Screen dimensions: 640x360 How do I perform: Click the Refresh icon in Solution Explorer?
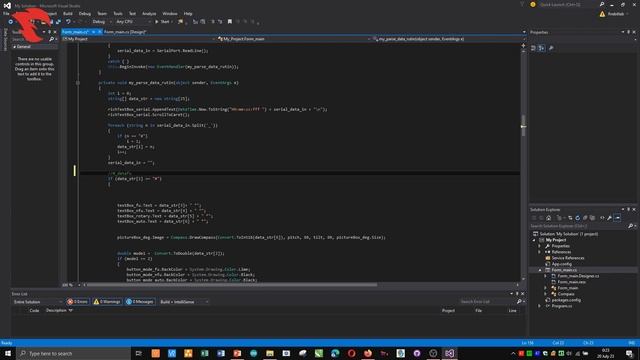(x=578, y=218)
